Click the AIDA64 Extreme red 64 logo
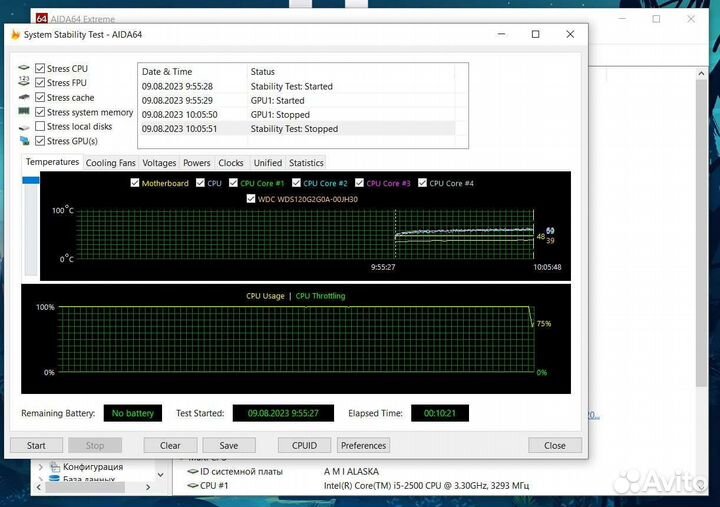720x507 pixels. (x=41, y=18)
